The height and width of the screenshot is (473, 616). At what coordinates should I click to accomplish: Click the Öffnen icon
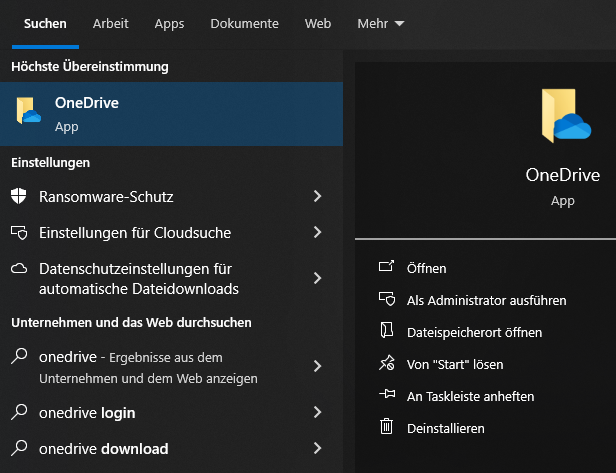[386, 266]
